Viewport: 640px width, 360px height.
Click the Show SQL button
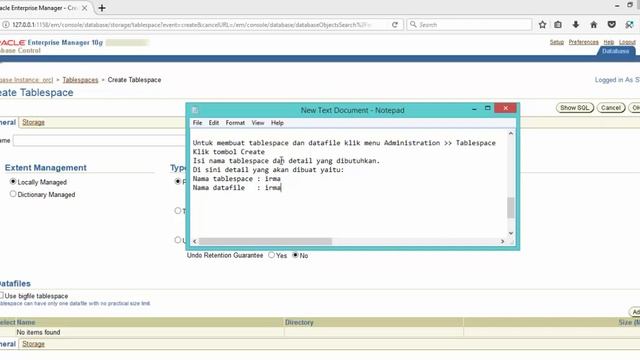point(574,108)
